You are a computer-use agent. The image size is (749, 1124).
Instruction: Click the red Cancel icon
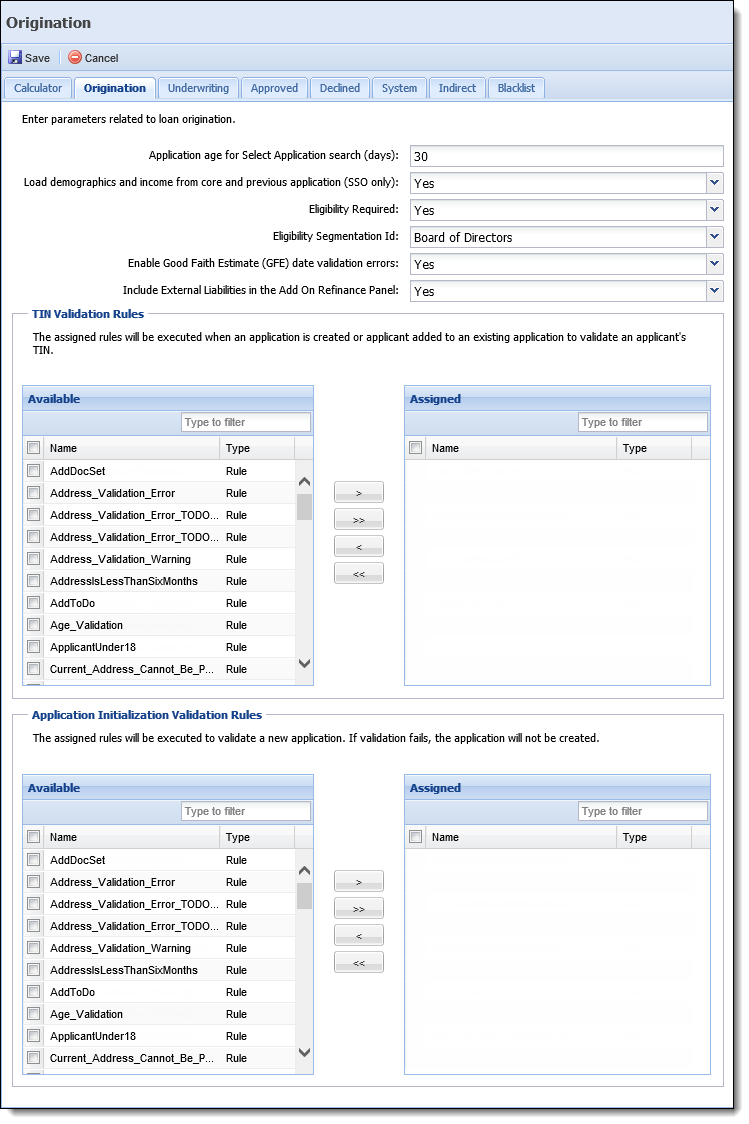(75, 57)
